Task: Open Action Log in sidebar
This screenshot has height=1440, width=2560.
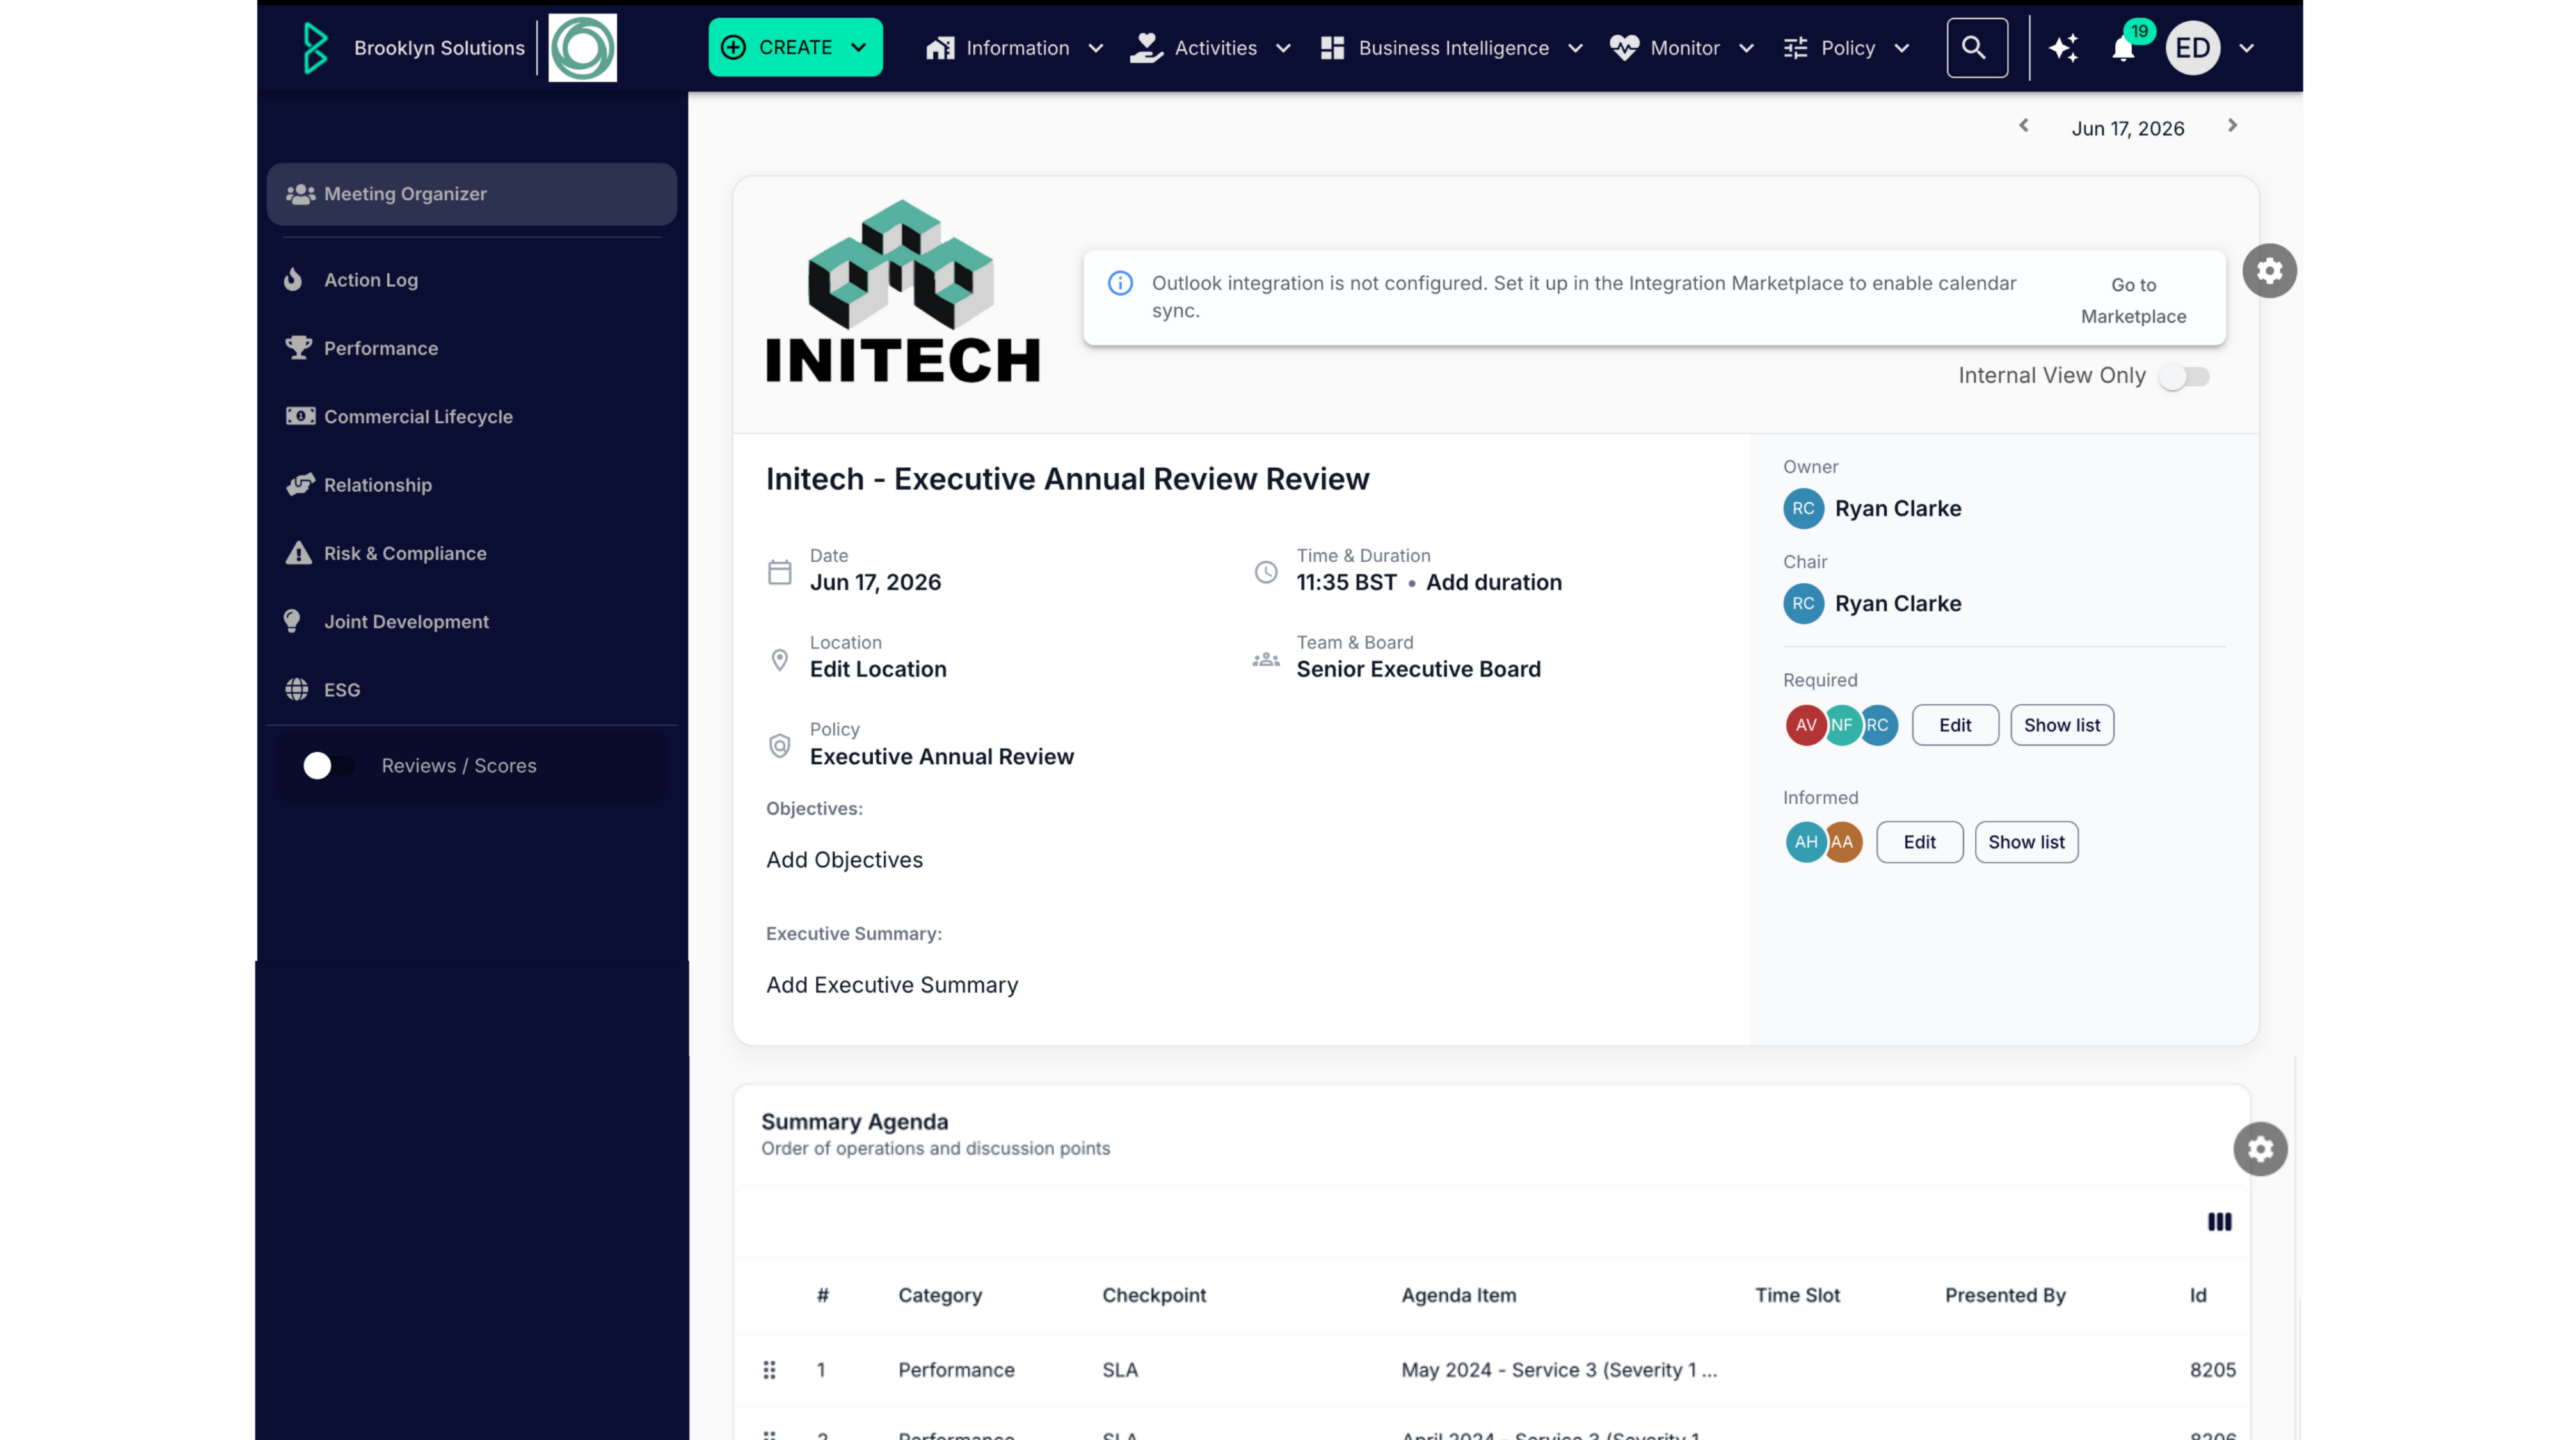Action: pos(371,280)
